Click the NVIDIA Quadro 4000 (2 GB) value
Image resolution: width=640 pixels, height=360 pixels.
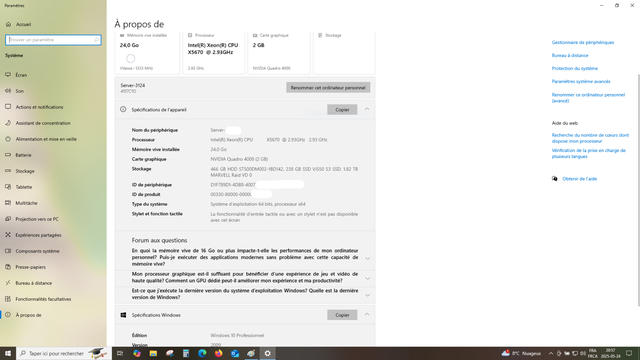[239, 159]
